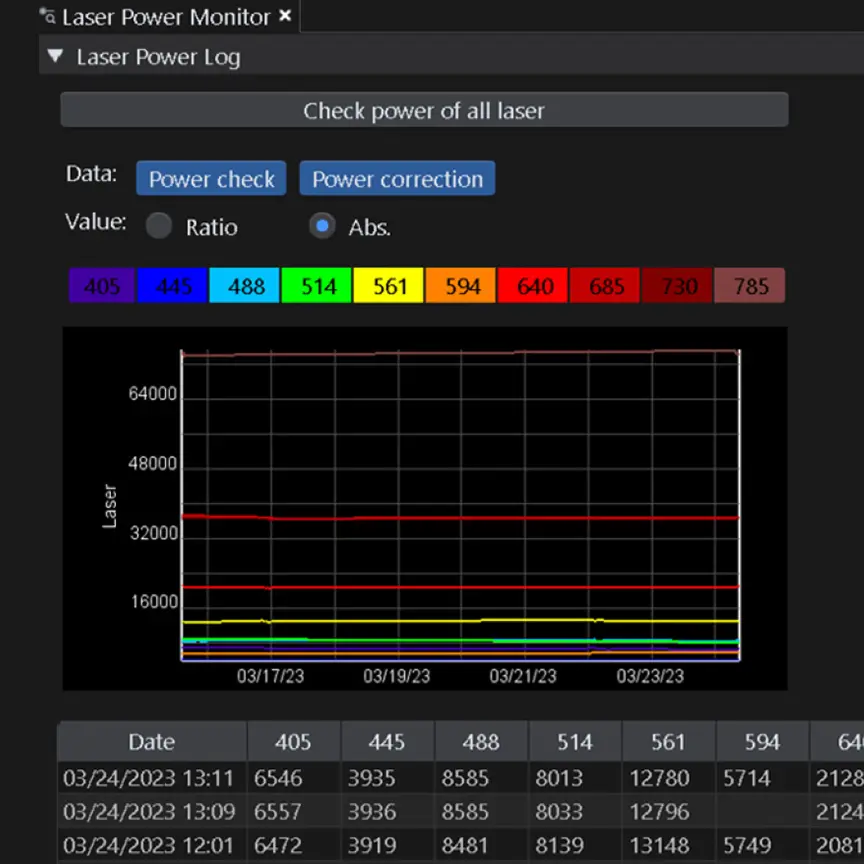This screenshot has height=864, width=864.
Task: Click the Date column header
Action: (151, 742)
